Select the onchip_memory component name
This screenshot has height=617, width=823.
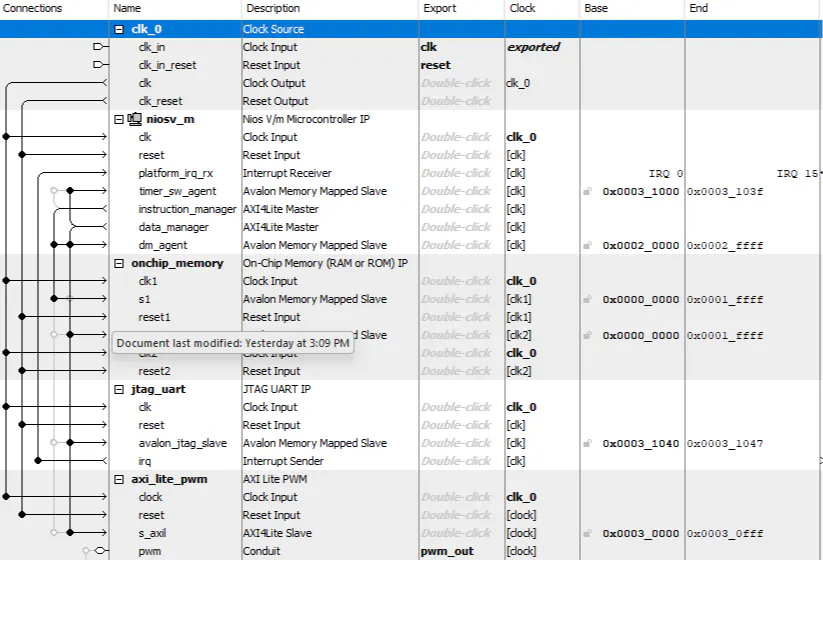[177, 263]
